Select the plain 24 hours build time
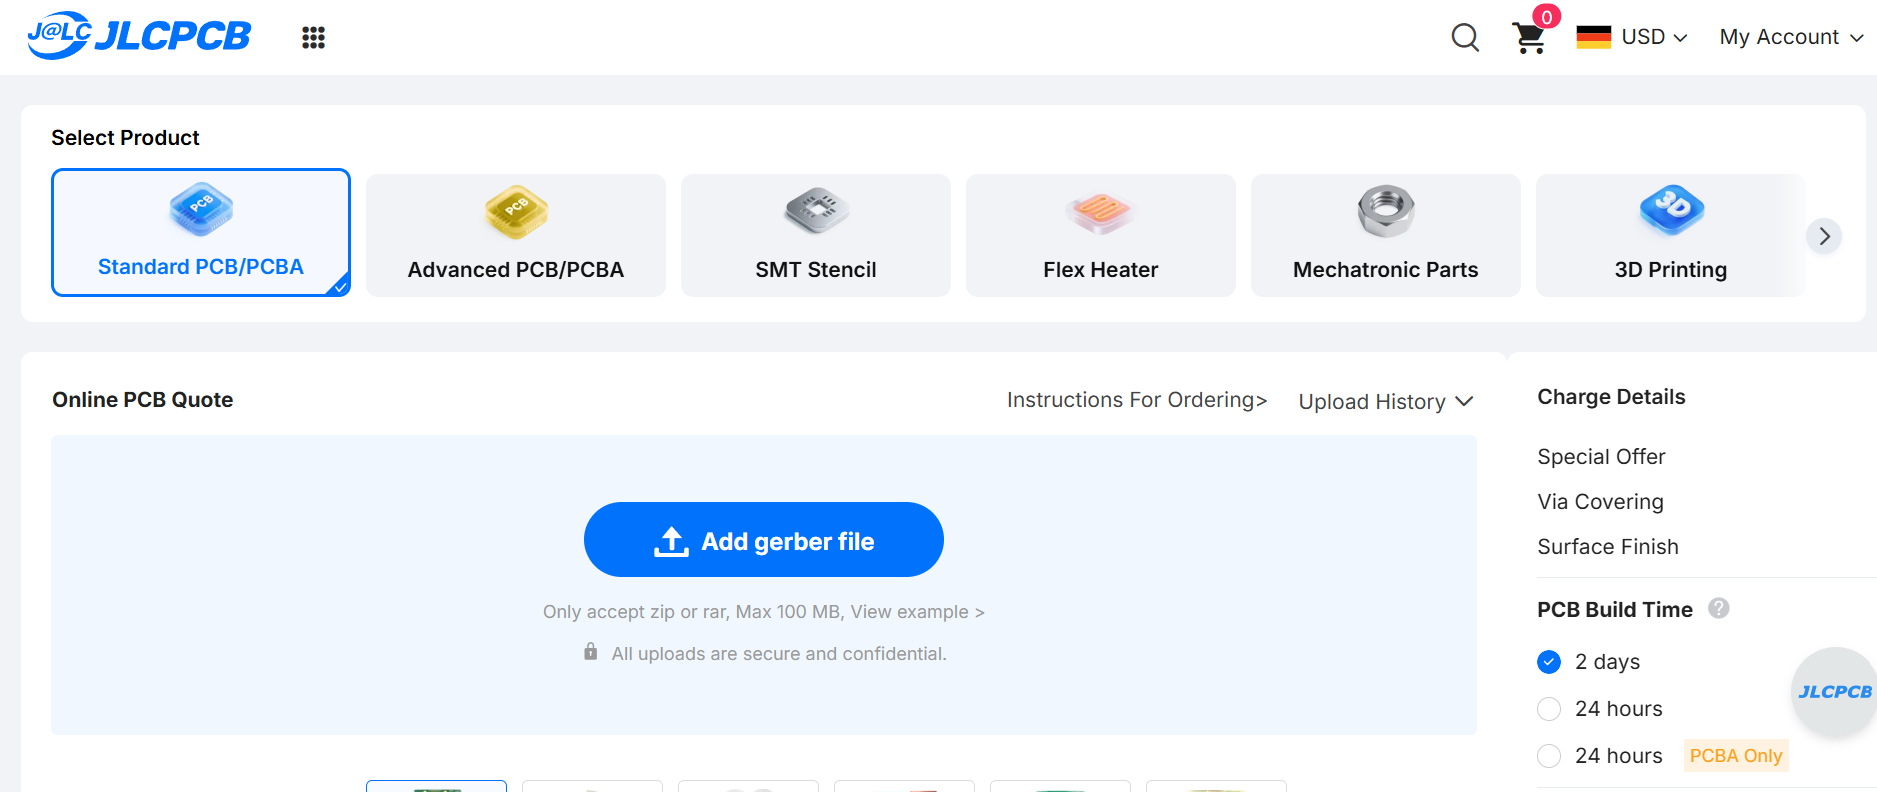This screenshot has width=1877, height=792. (x=1549, y=709)
